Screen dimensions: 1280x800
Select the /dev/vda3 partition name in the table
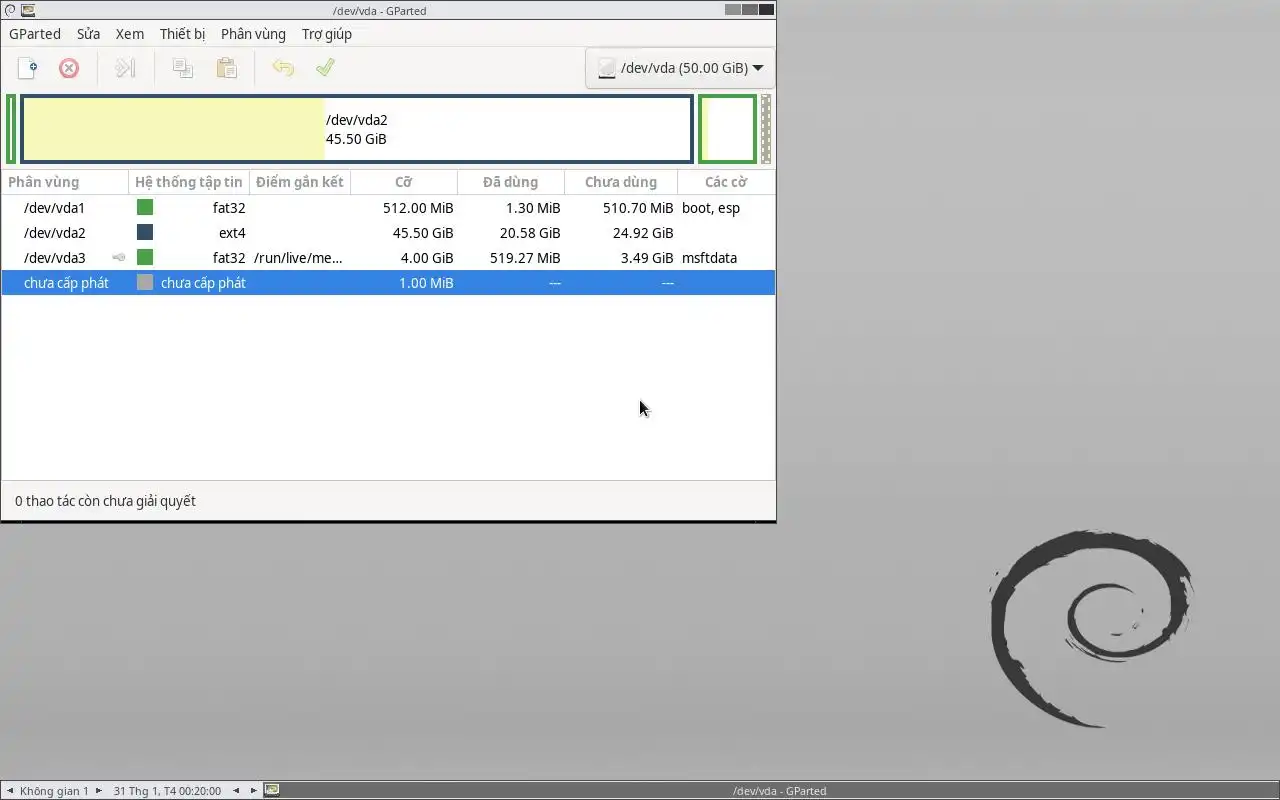click(55, 258)
